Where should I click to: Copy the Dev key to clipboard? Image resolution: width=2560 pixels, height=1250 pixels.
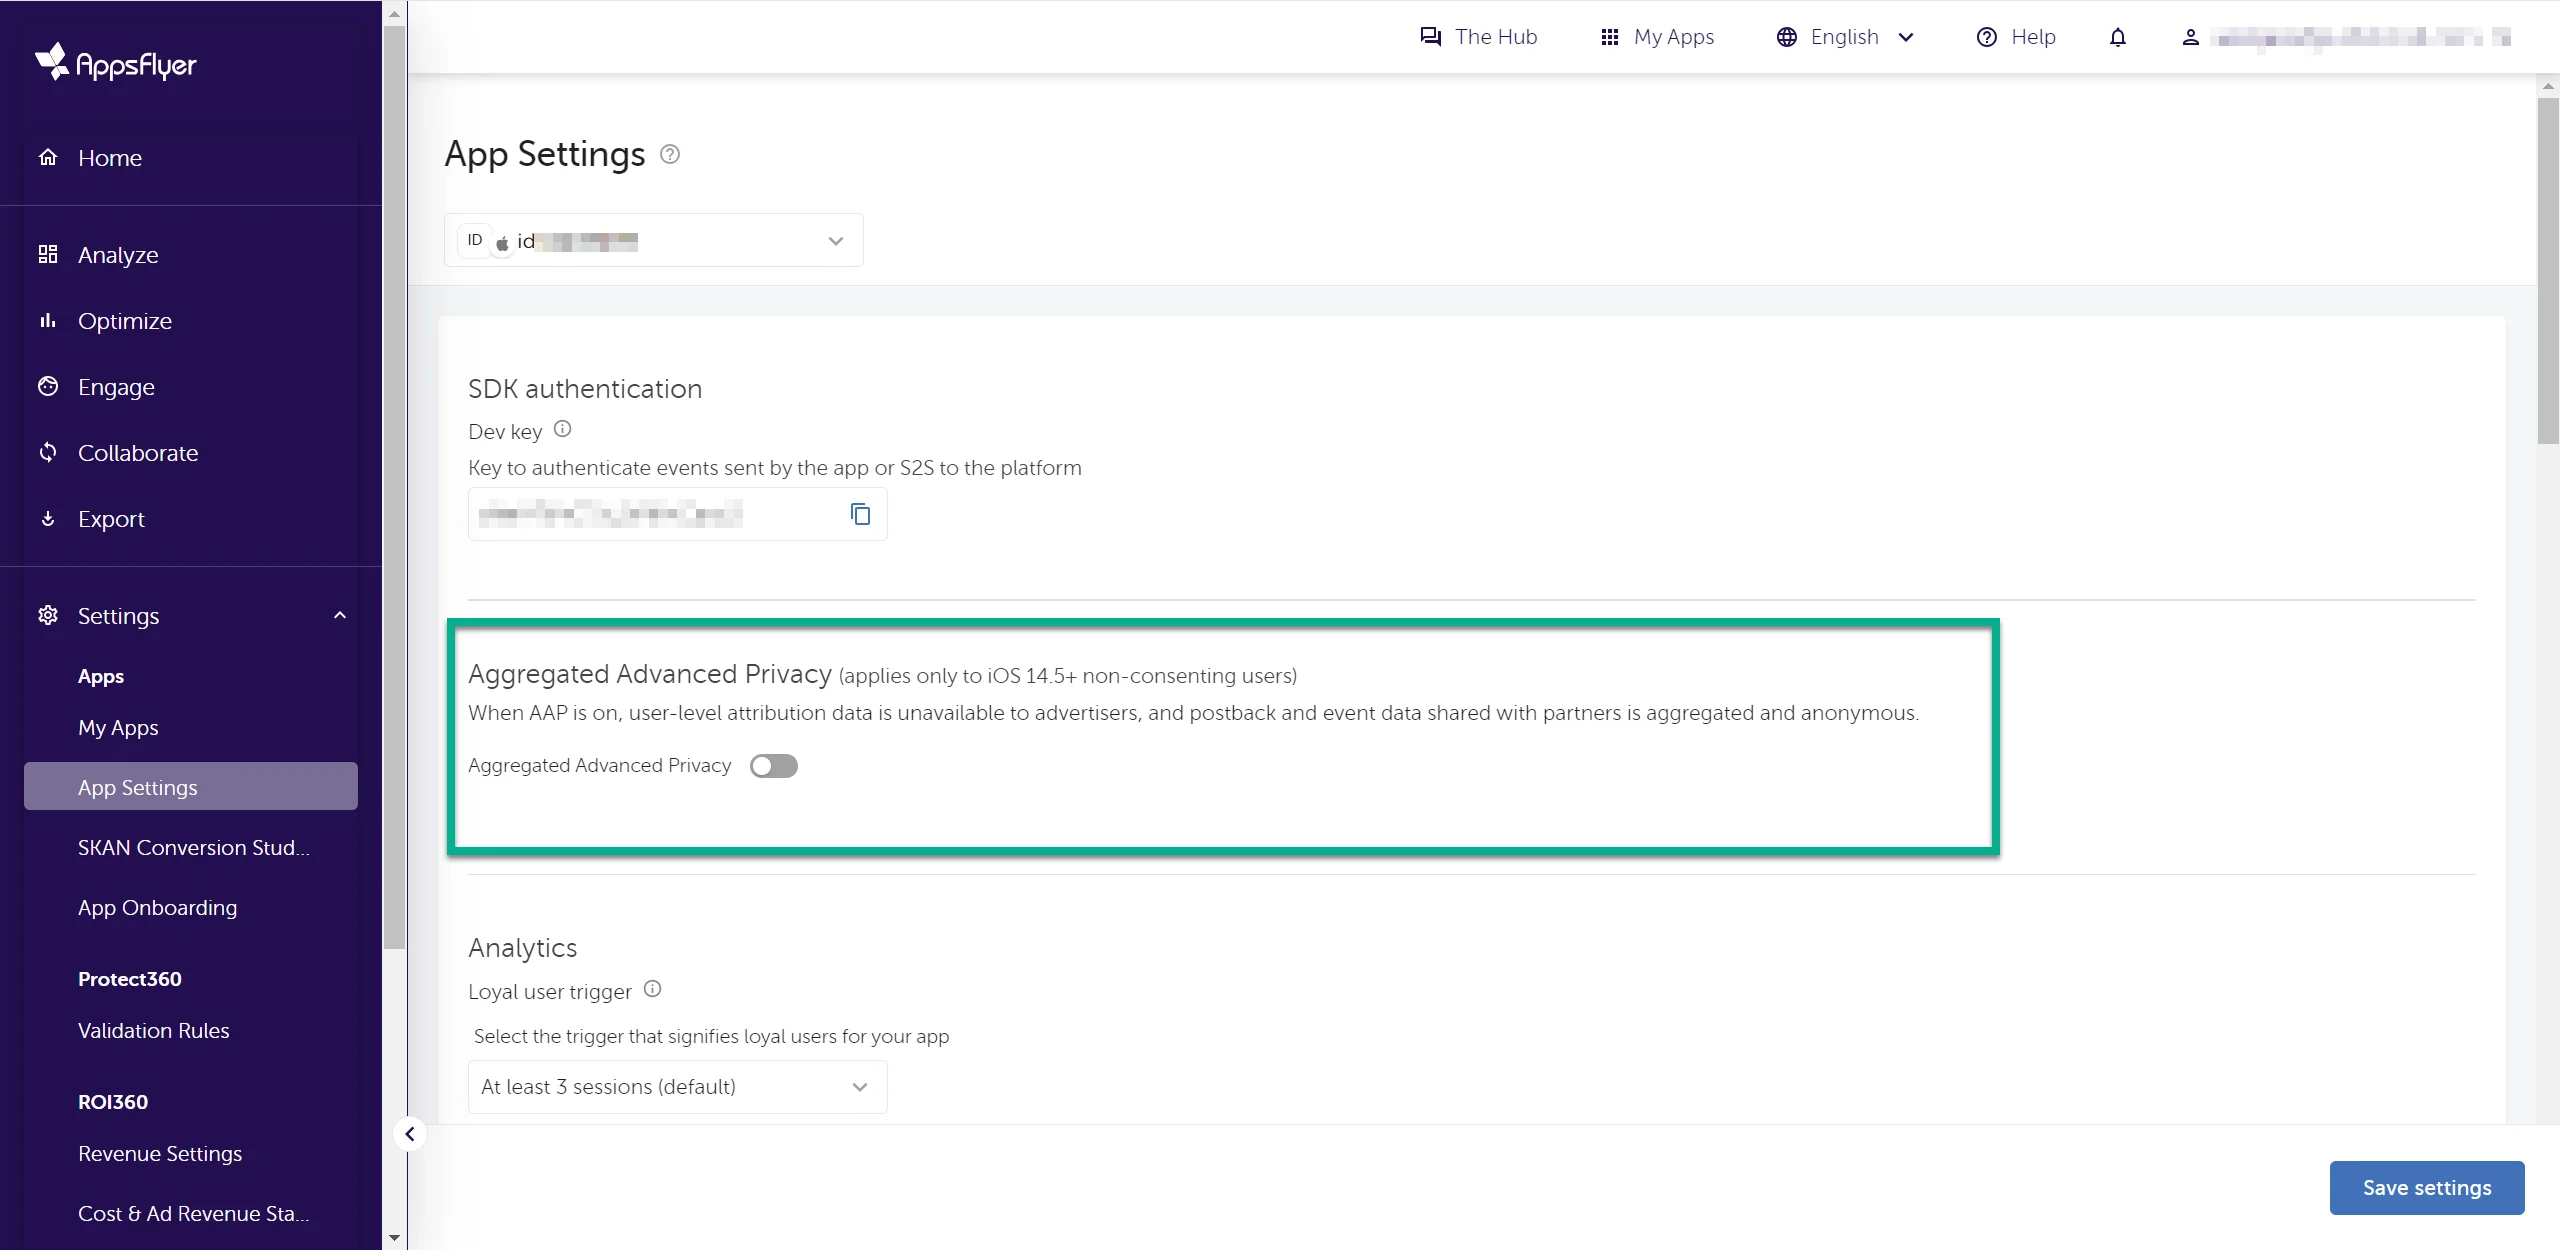859,513
